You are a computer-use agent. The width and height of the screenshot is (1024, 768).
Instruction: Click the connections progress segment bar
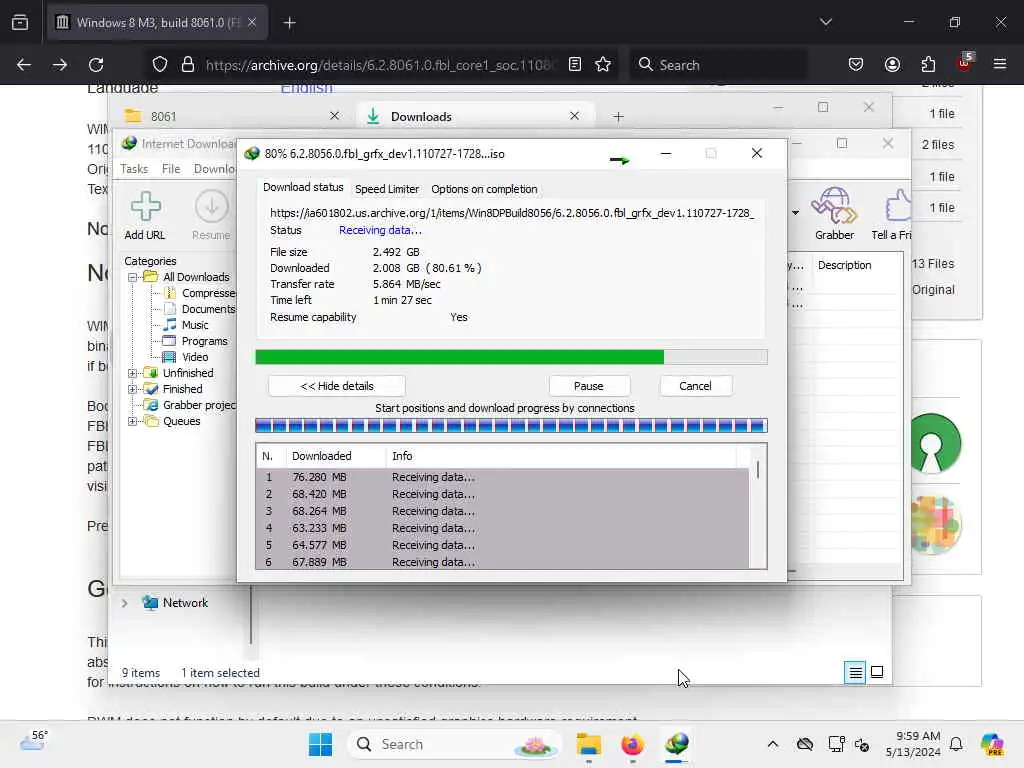point(511,426)
